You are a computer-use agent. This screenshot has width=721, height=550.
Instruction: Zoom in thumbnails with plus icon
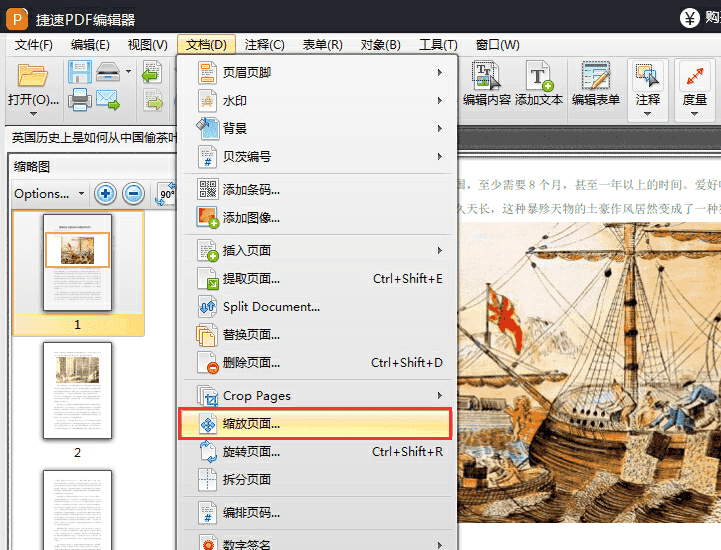point(105,194)
